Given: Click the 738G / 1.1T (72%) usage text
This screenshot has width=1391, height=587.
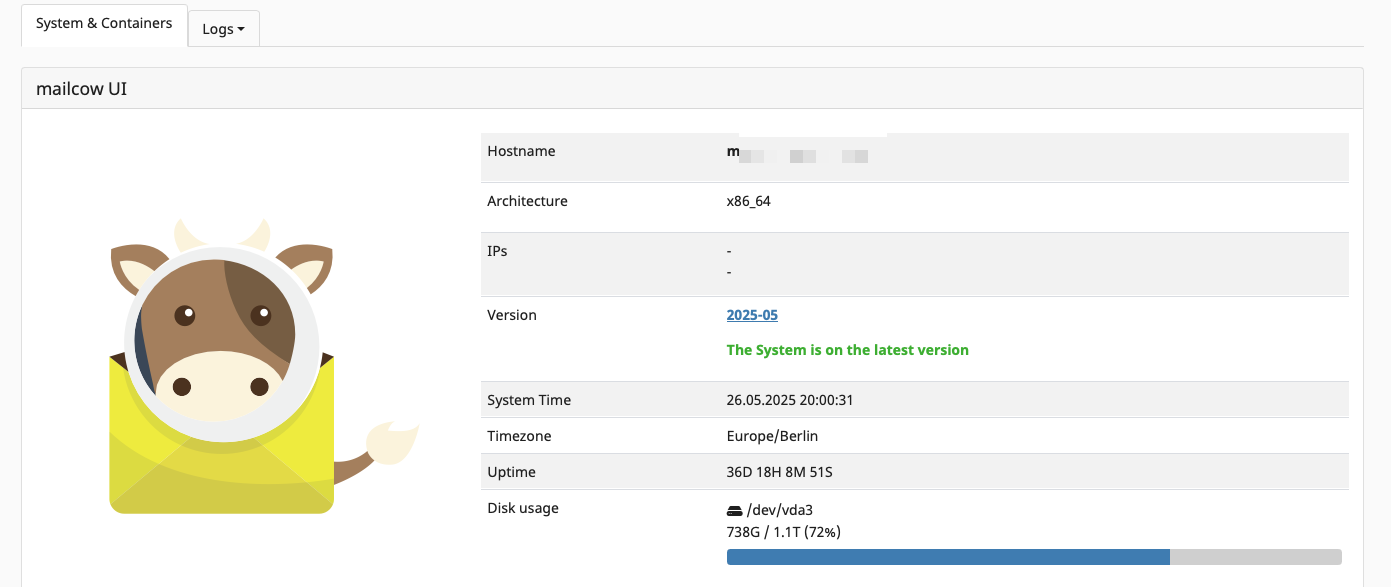Looking at the screenshot, I should click(x=783, y=532).
